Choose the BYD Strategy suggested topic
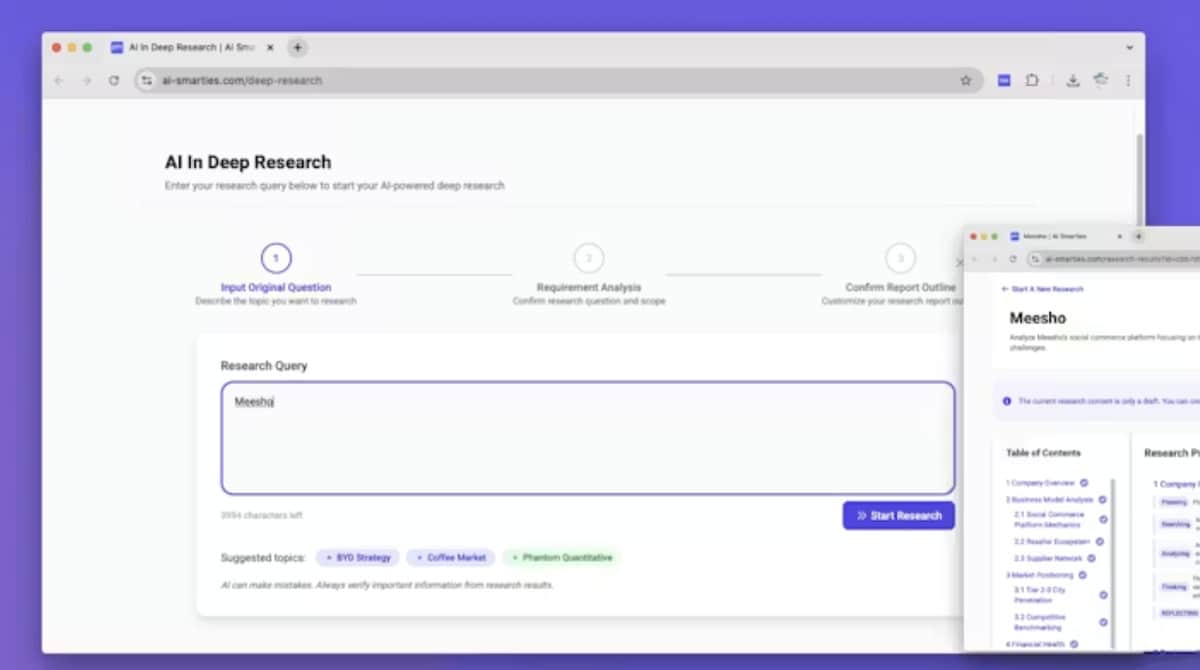 pyautogui.click(x=358, y=557)
